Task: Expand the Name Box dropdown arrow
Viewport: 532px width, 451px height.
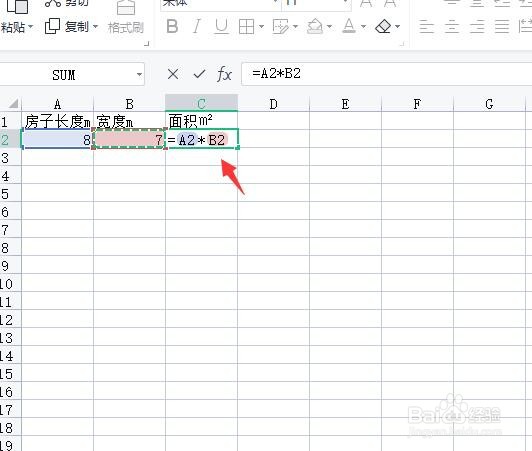Action: click(x=139, y=74)
